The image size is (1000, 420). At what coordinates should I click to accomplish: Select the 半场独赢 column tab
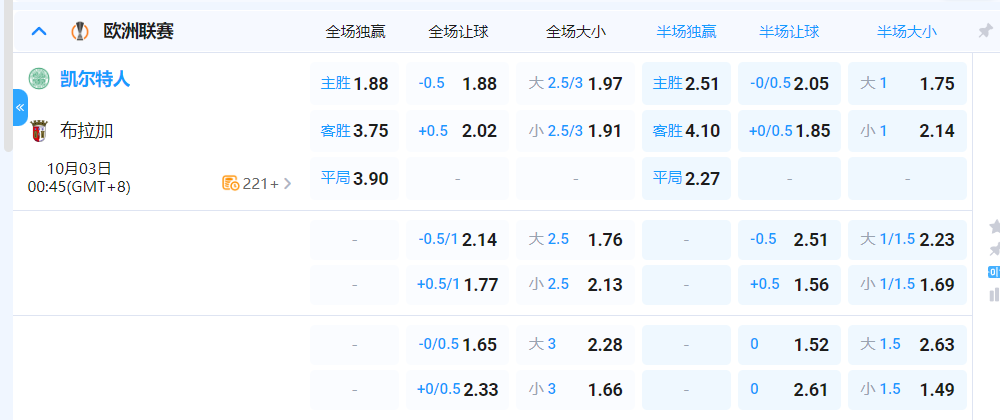(686, 32)
